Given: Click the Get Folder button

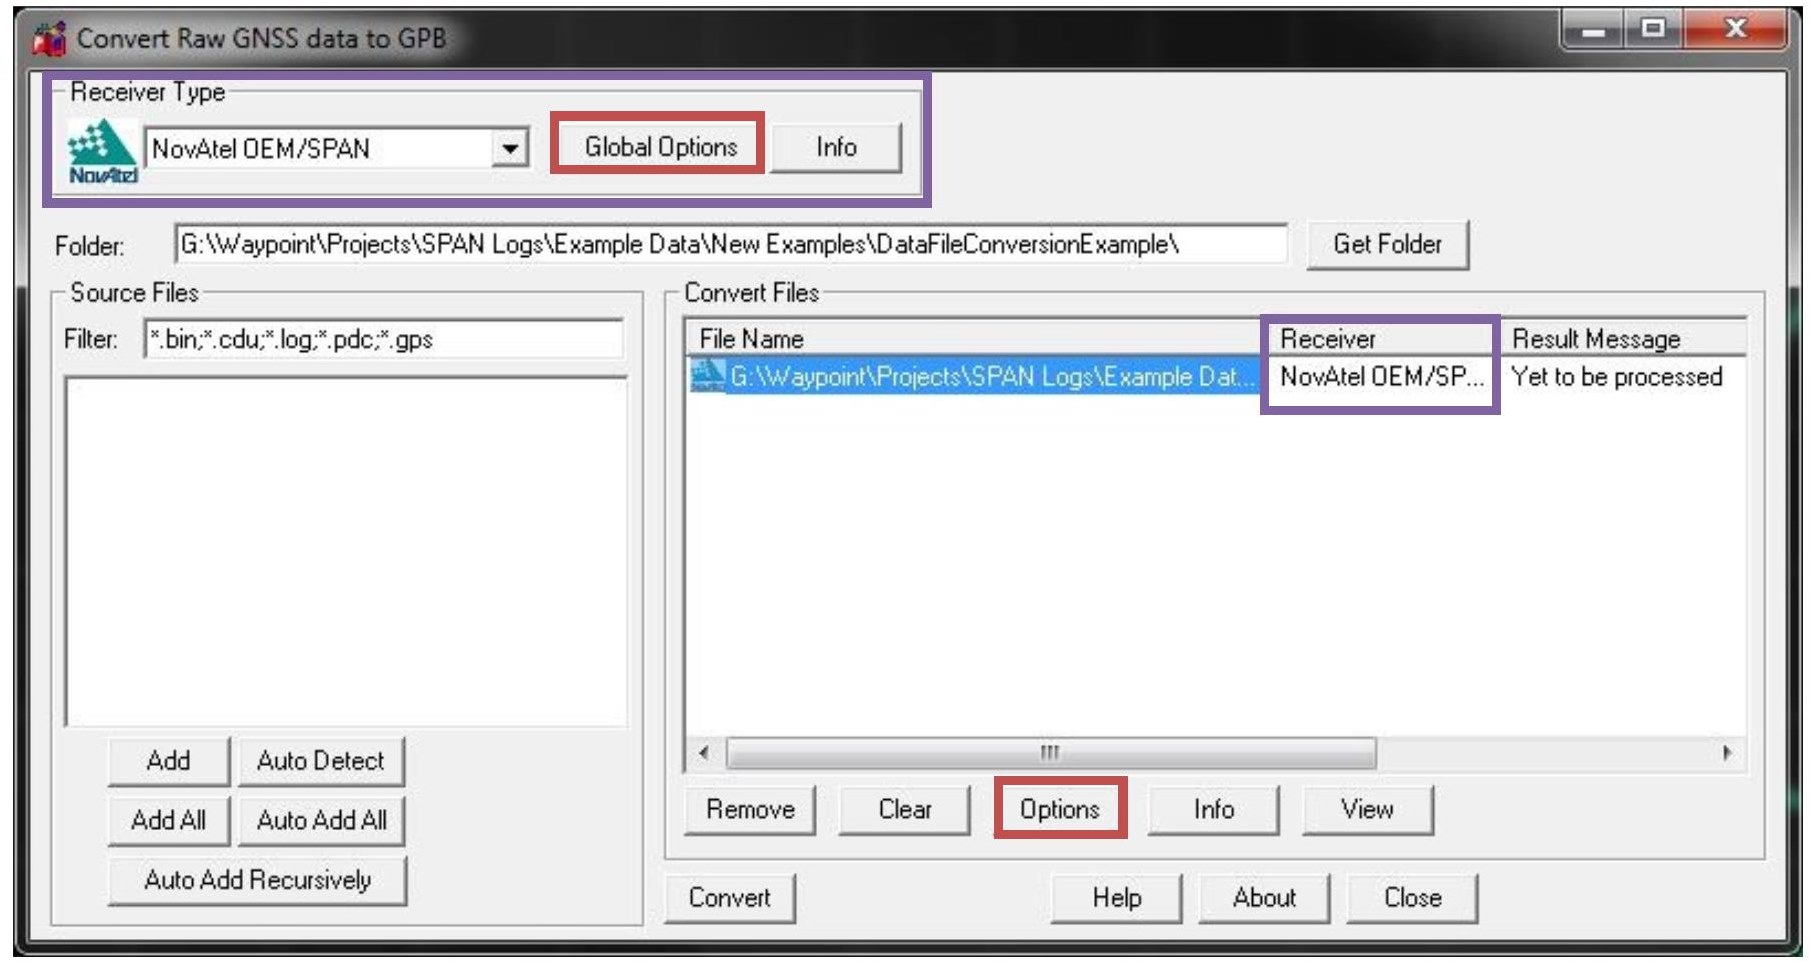Looking at the screenshot, I should (1387, 244).
